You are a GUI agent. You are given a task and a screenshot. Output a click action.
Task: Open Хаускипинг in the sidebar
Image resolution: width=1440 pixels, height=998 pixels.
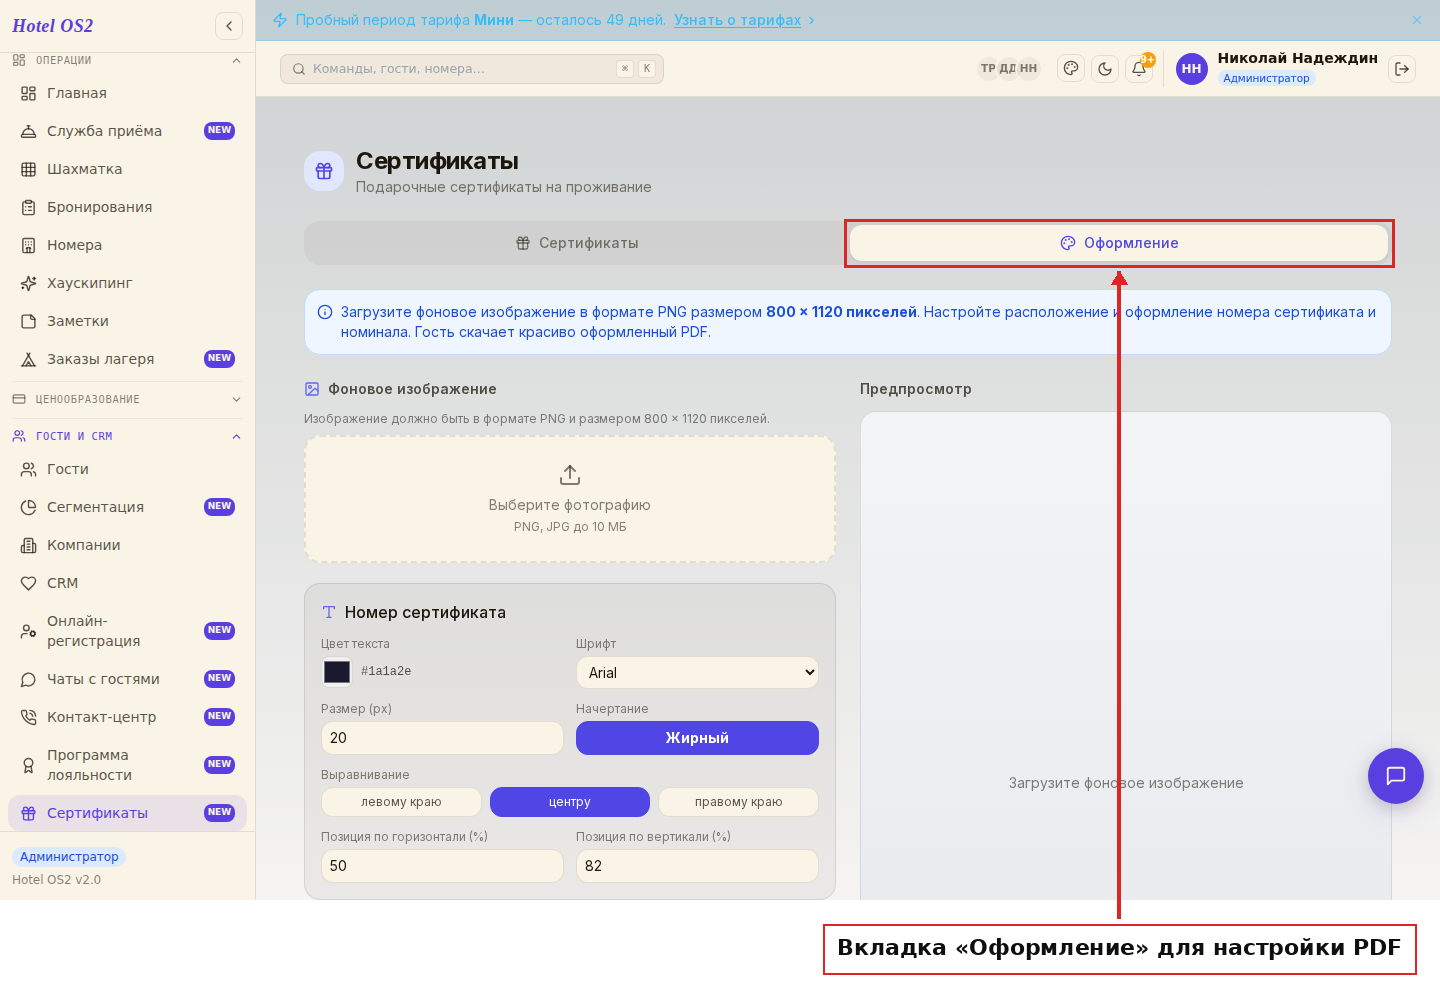[x=127, y=283]
